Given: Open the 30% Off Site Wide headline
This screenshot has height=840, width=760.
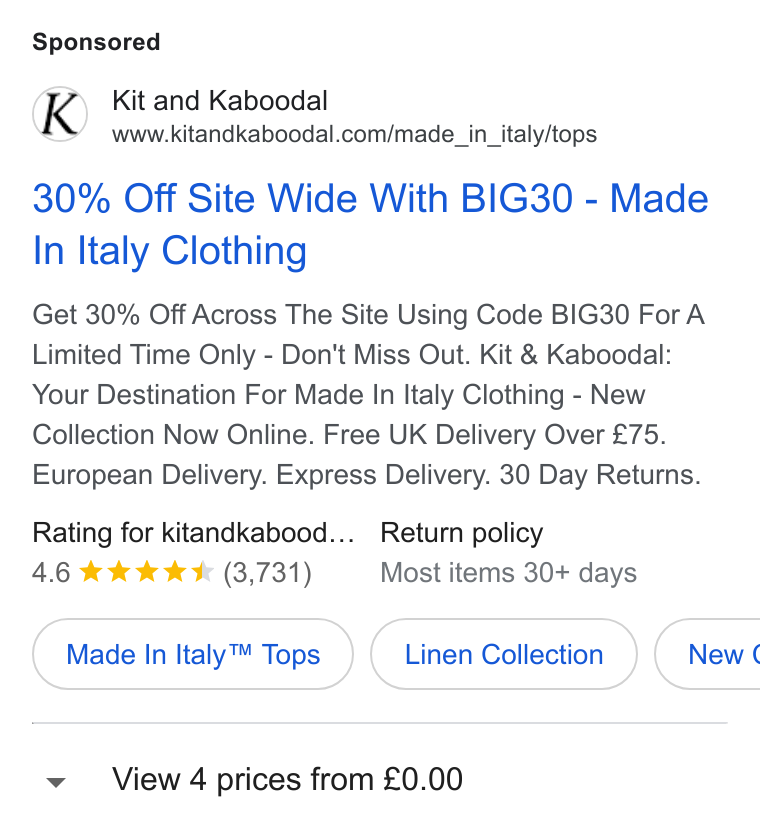Looking at the screenshot, I should pyautogui.click(x=370, y=224).
